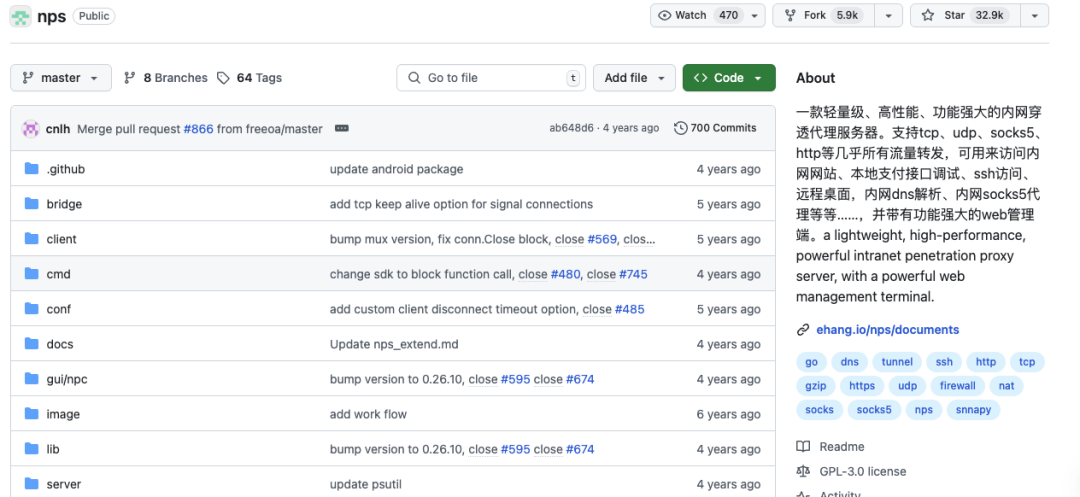Open the bridge directory name

coord(64,204)
